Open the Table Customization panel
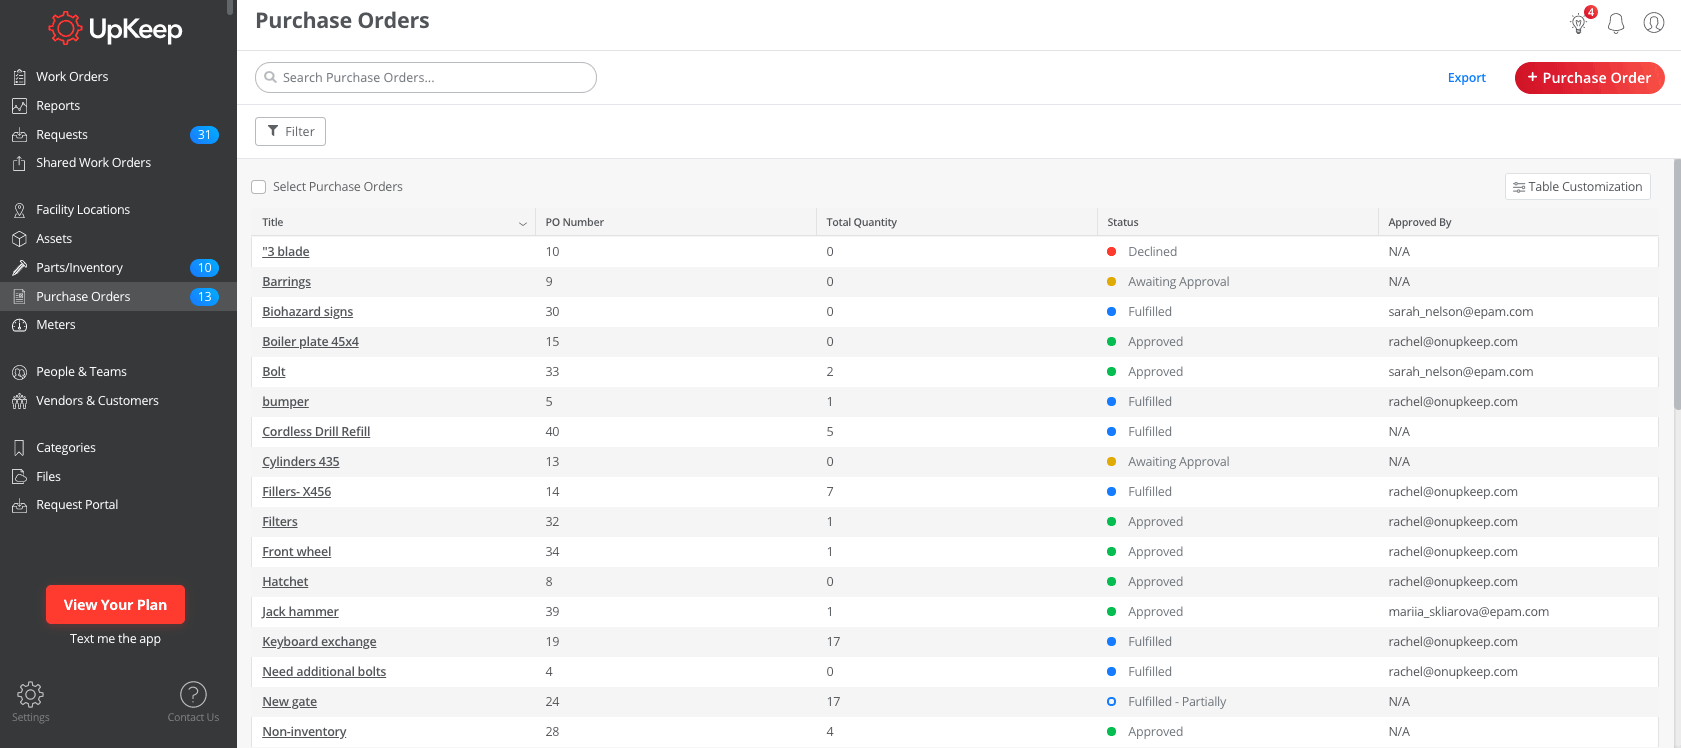The width and height of the screenshot is (1681, 748). 1577,187
